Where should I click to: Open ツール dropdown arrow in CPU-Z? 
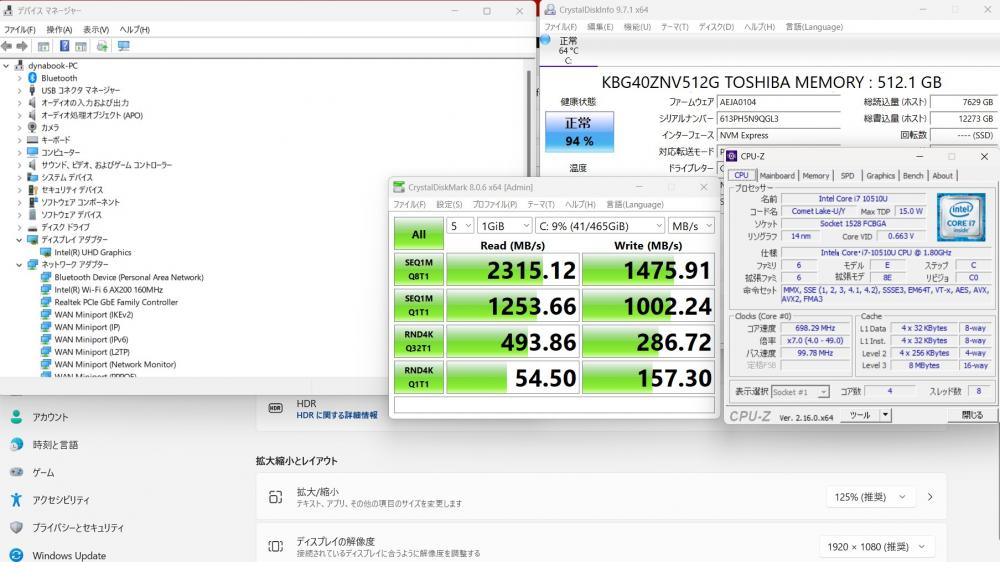point(885,415)
